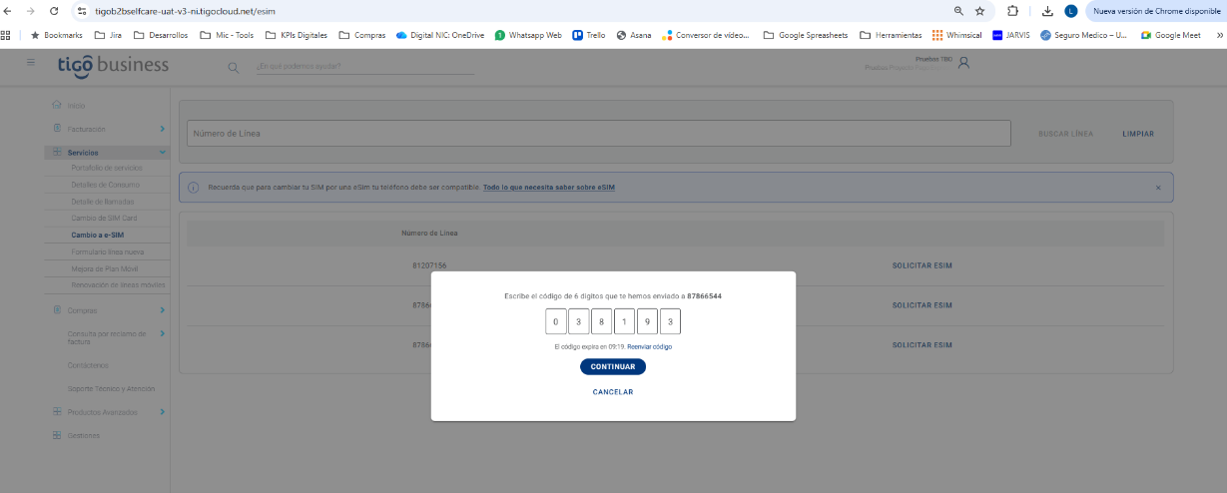1227x493 pixels.
Task: Click the LIMPIAR button
Action: click(1138, 134)
